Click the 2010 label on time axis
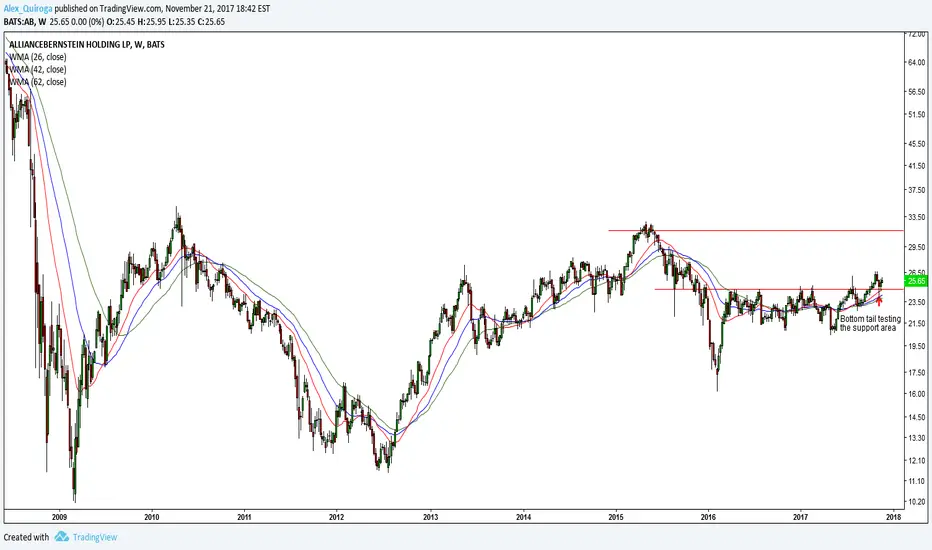This screenshot has height=550, width=932. tap(152, 517)
